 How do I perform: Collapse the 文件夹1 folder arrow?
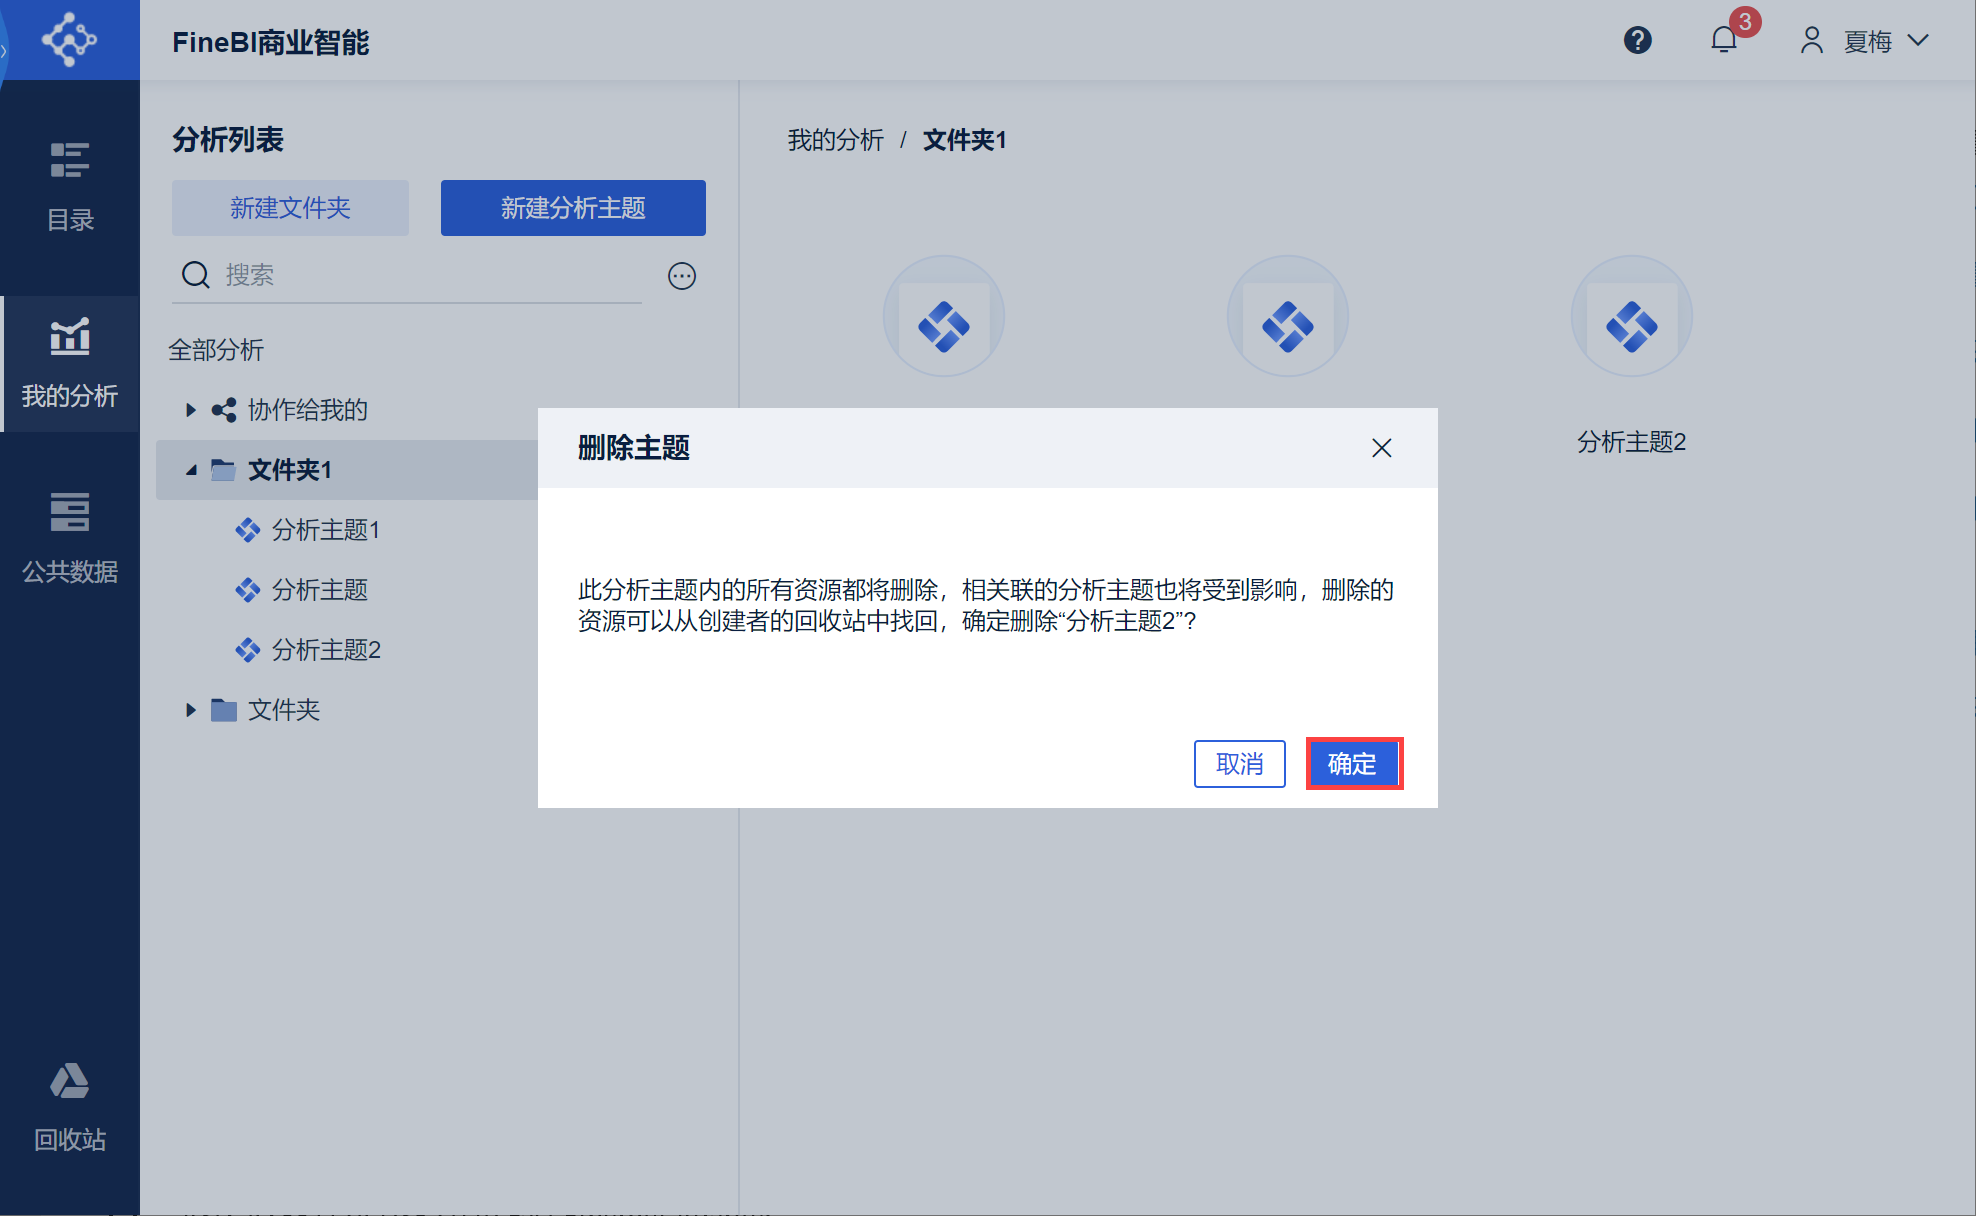190,470
